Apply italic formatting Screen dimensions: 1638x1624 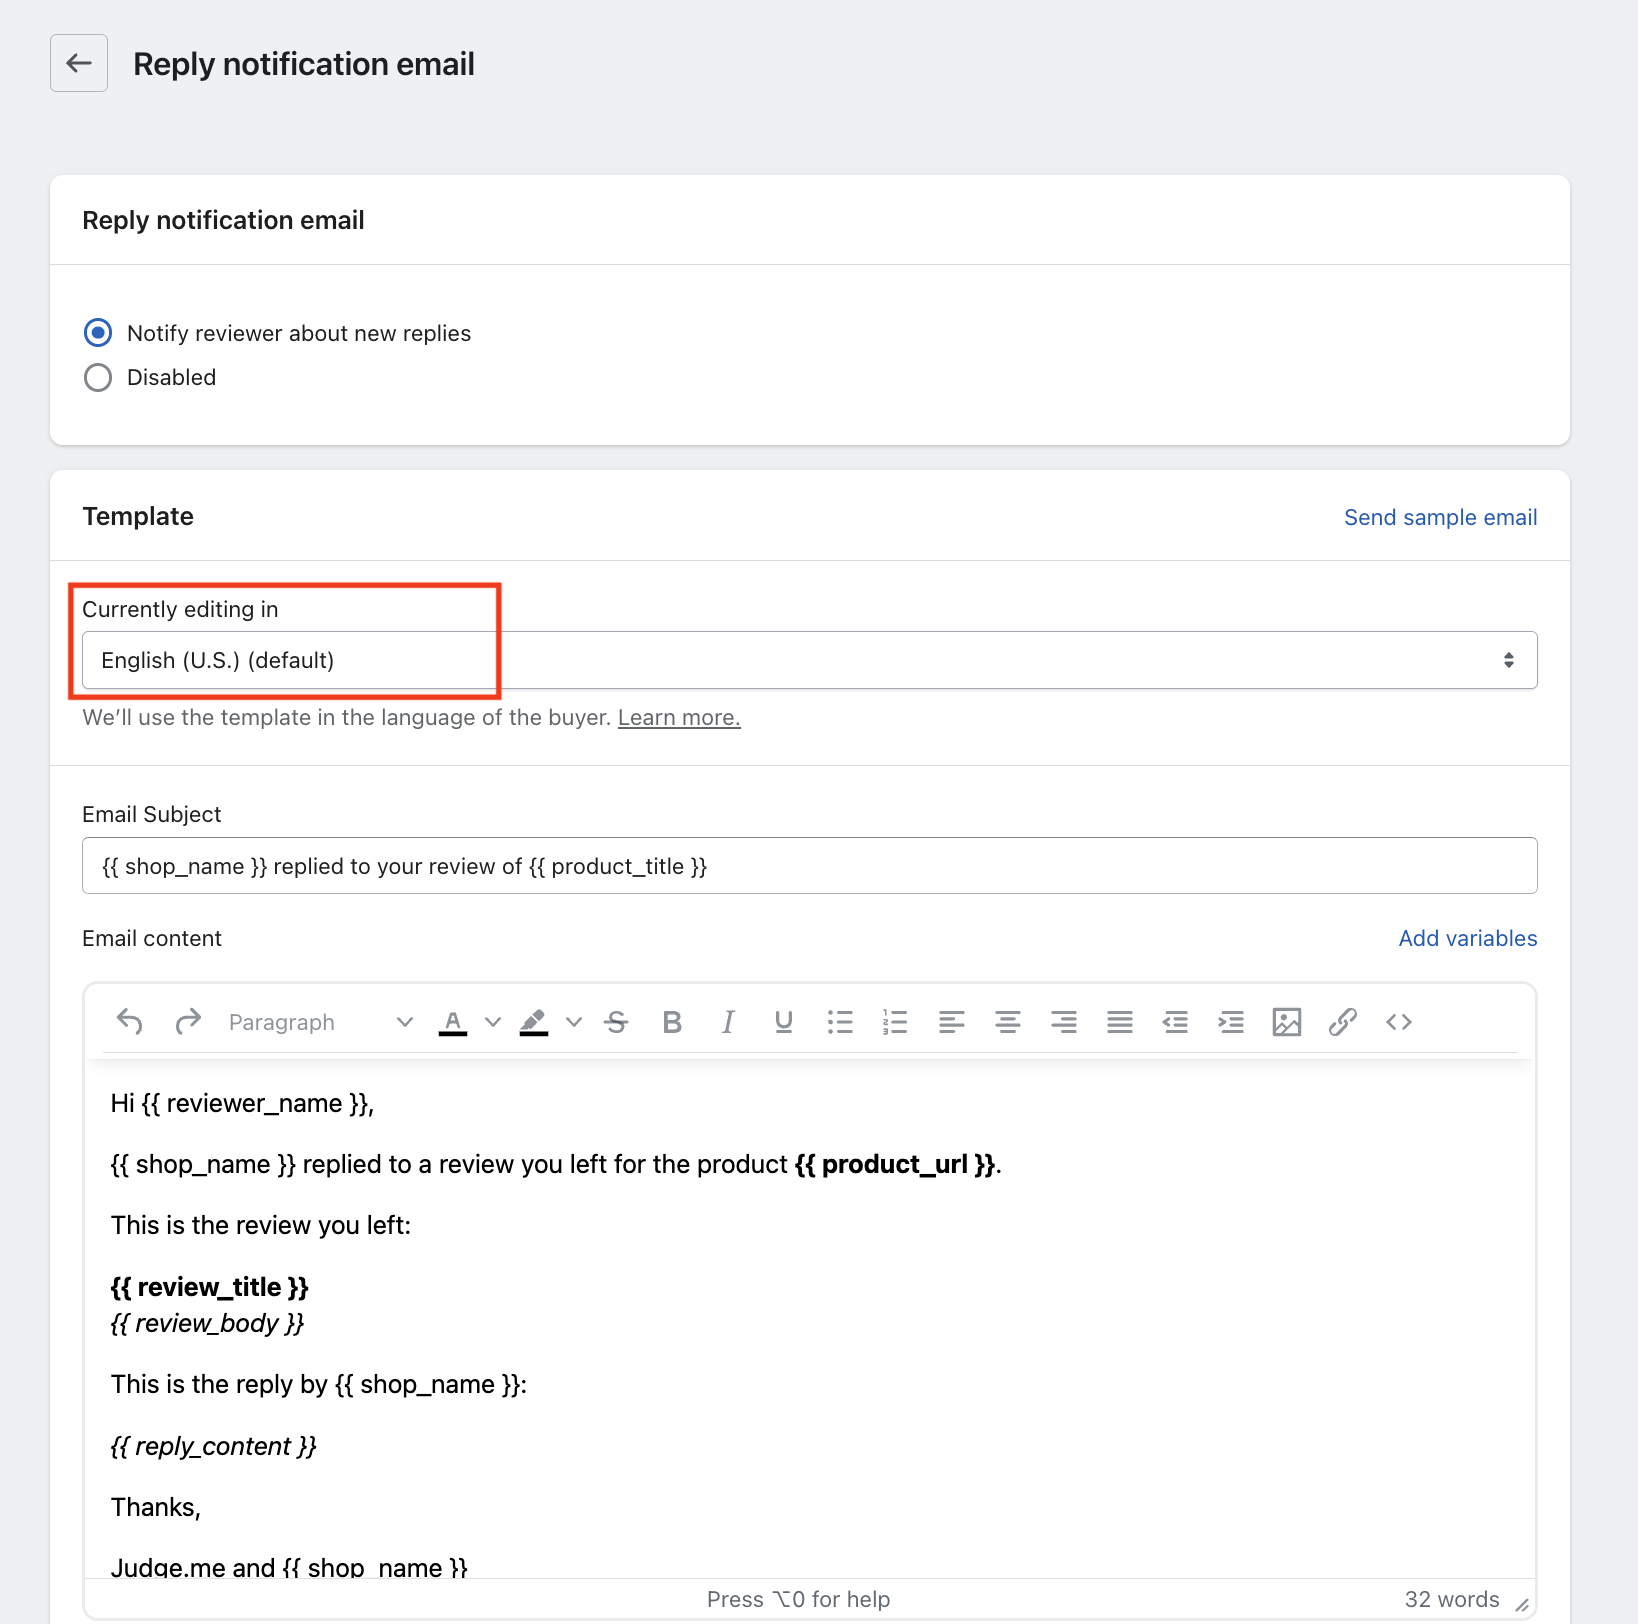pyautogui.click(x=728, y=1022)
